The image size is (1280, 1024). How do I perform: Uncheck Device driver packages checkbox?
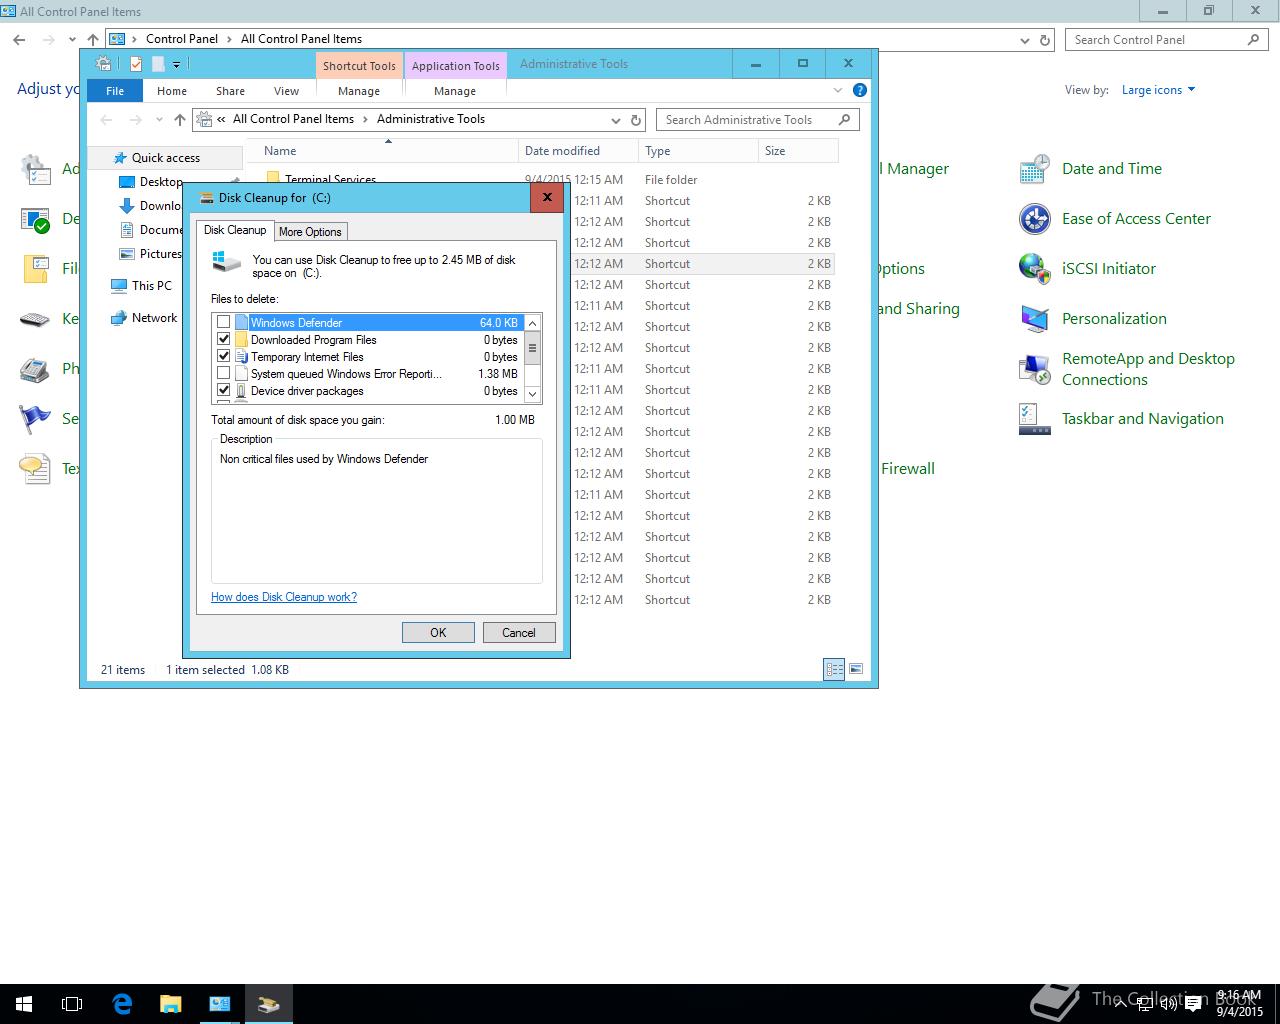[x=224, y=390]
